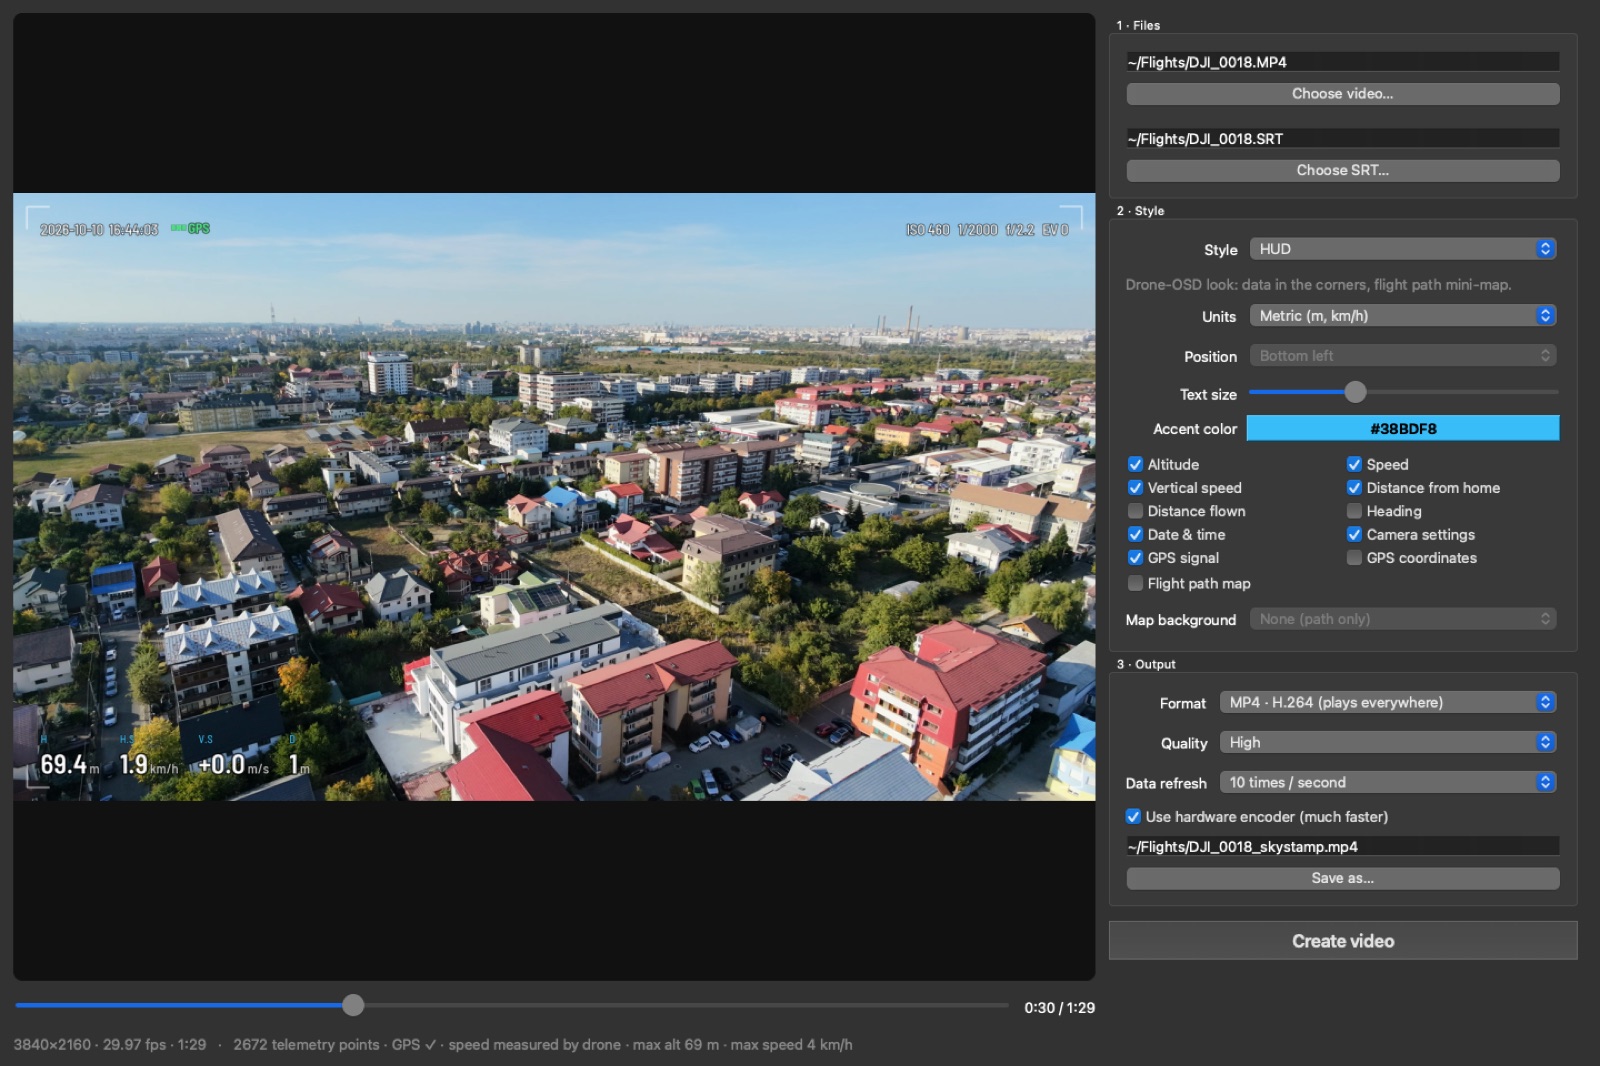Uncheck Distance from home
Image resolution: width=1600 pixels, height=1066 pixels.
click(x=1354, y=488)
